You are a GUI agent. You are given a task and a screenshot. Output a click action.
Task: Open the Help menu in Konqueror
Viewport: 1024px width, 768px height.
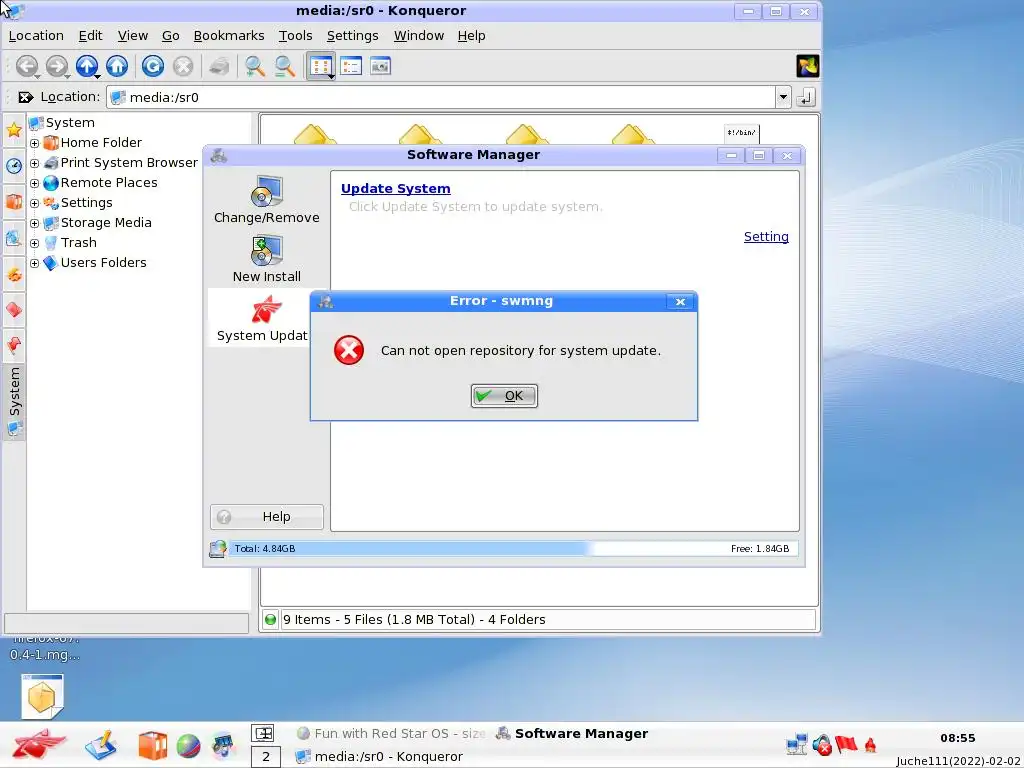coord(471,36)
